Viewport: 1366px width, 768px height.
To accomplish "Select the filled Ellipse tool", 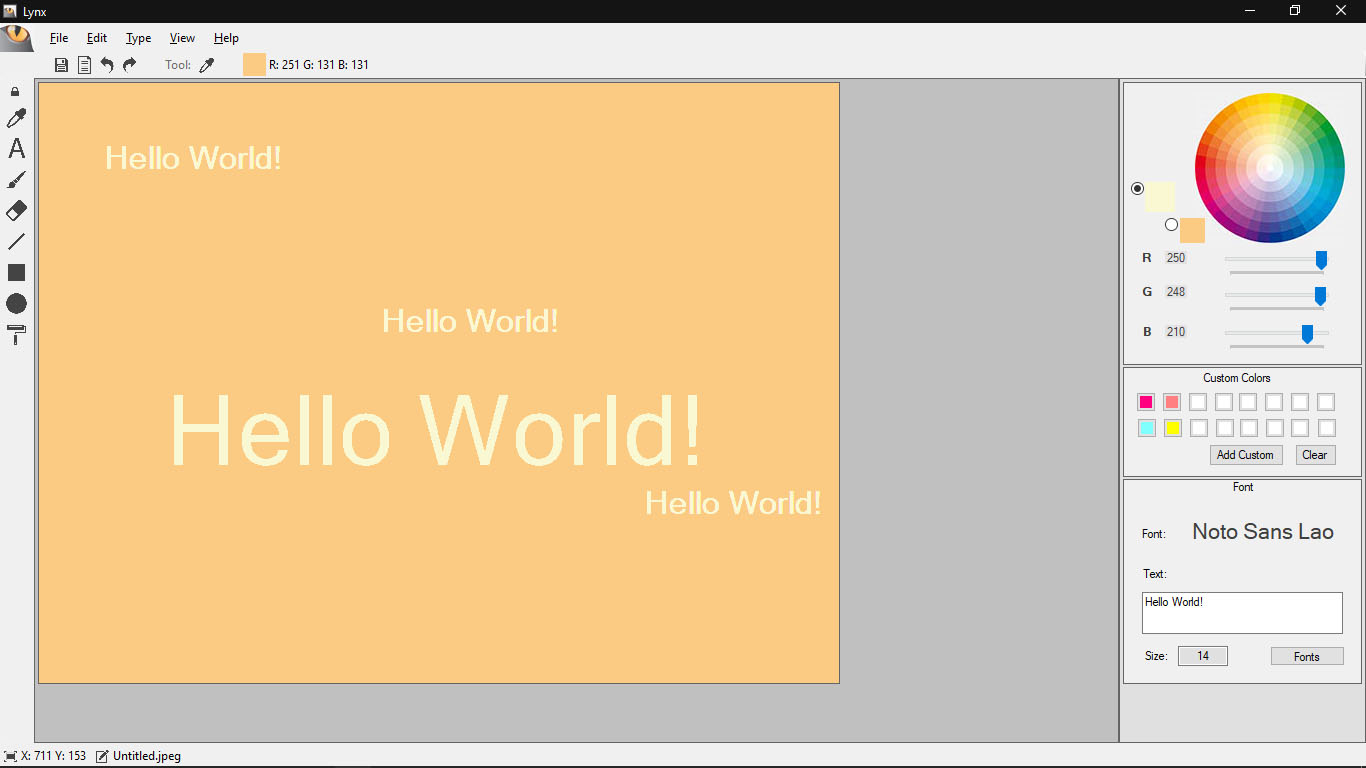I will [x=16, y=304].
